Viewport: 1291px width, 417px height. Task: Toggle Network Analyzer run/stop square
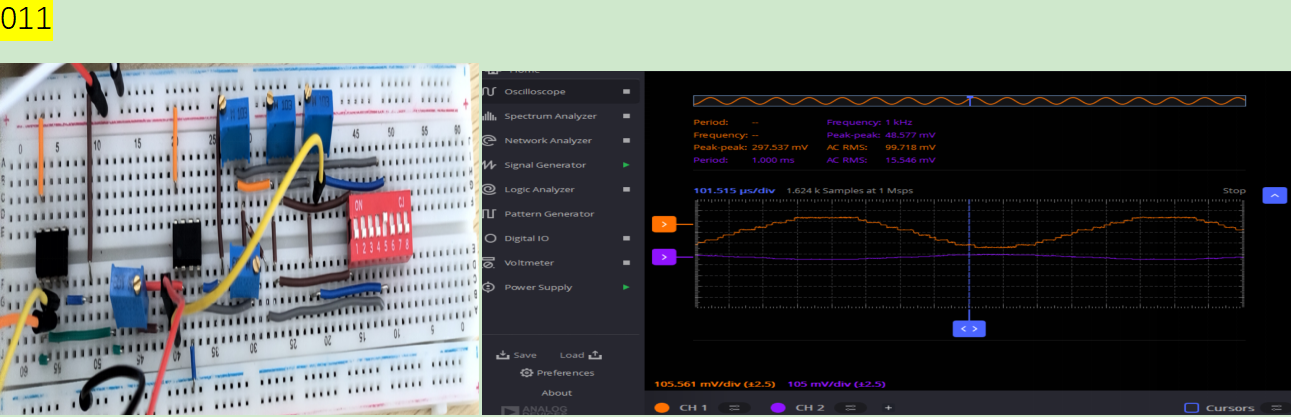[627, 141]
